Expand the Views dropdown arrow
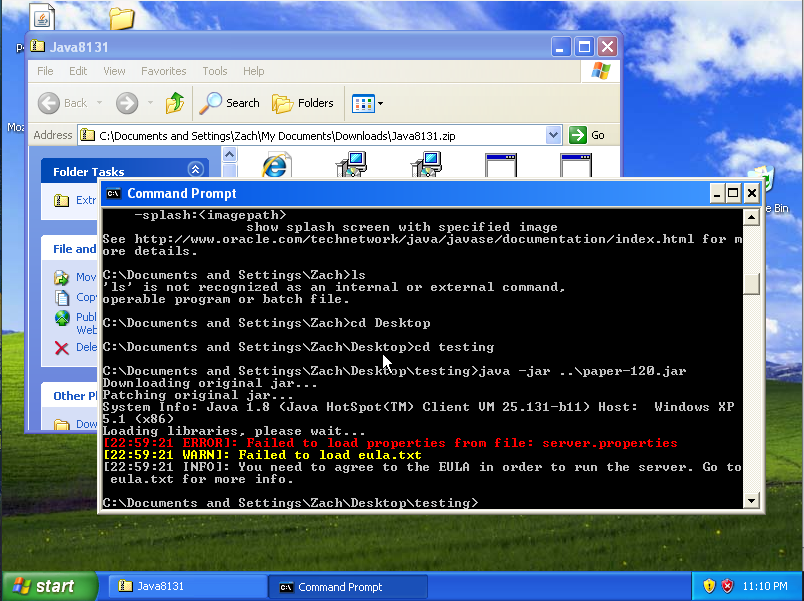Image resolution: width=804 pixels, height=601 pixels. pyautogui.click(x=380, y=104)
